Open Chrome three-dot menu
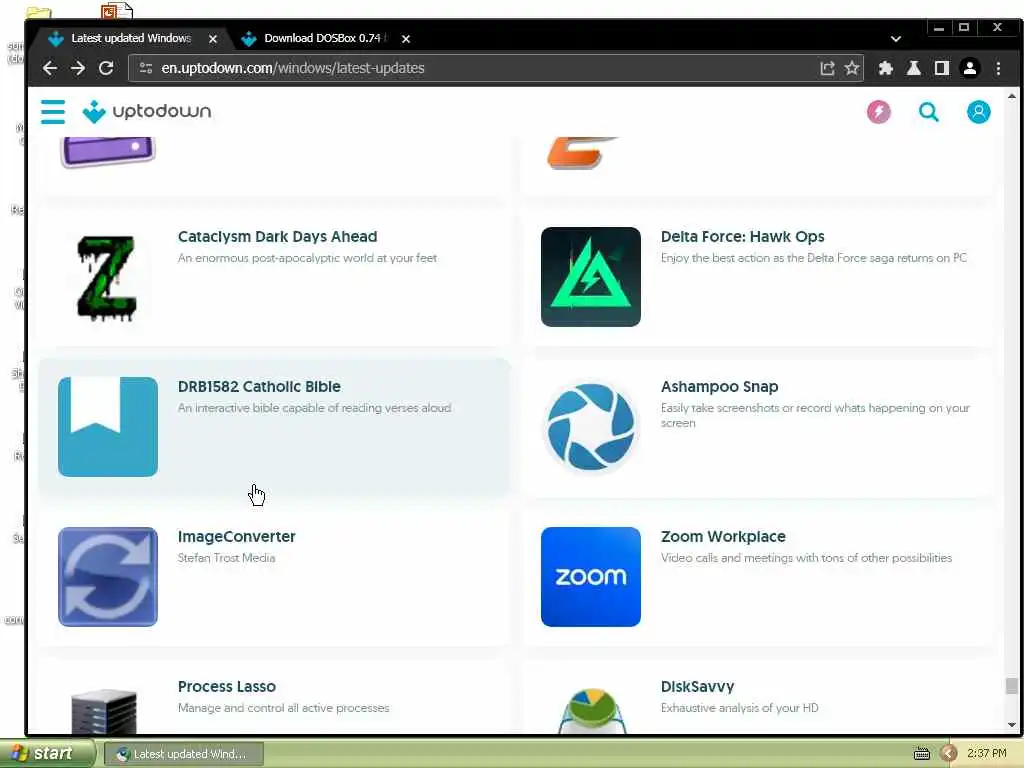The width and height of the screenshot is (1024, 768). [x=999, y=68]
